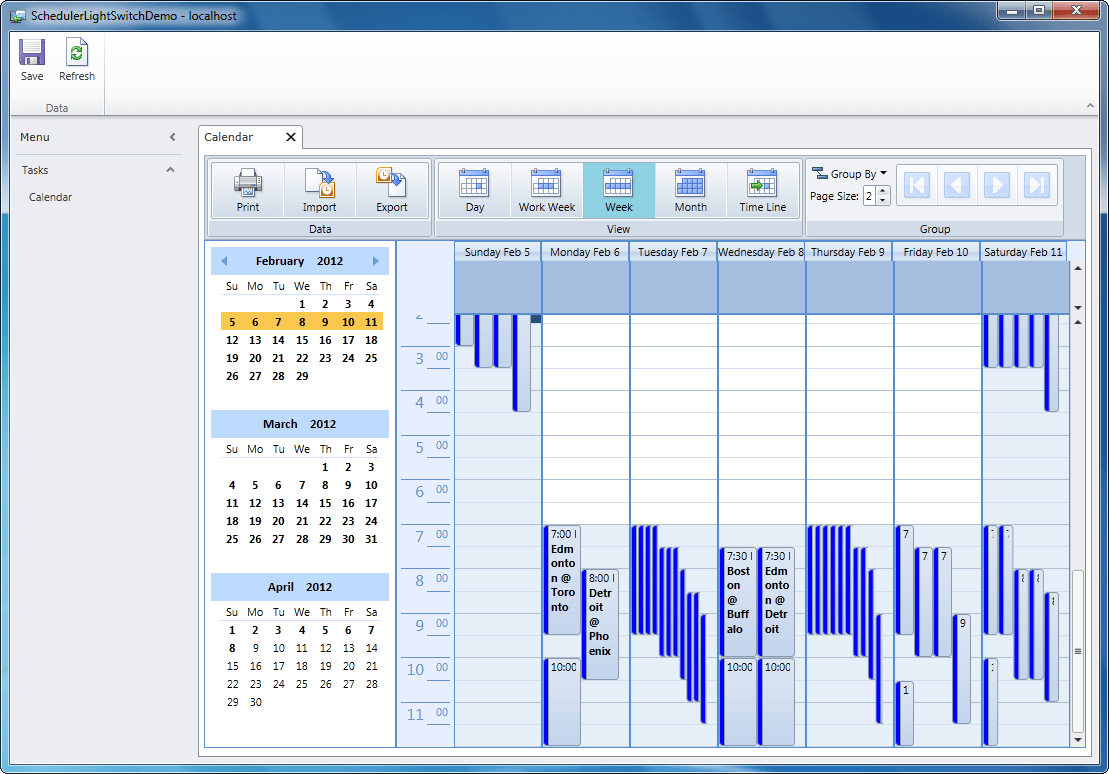Go to the next group page
This screenshot has height=774, width=1109.
pyautogui.click(x=997, y=185)
